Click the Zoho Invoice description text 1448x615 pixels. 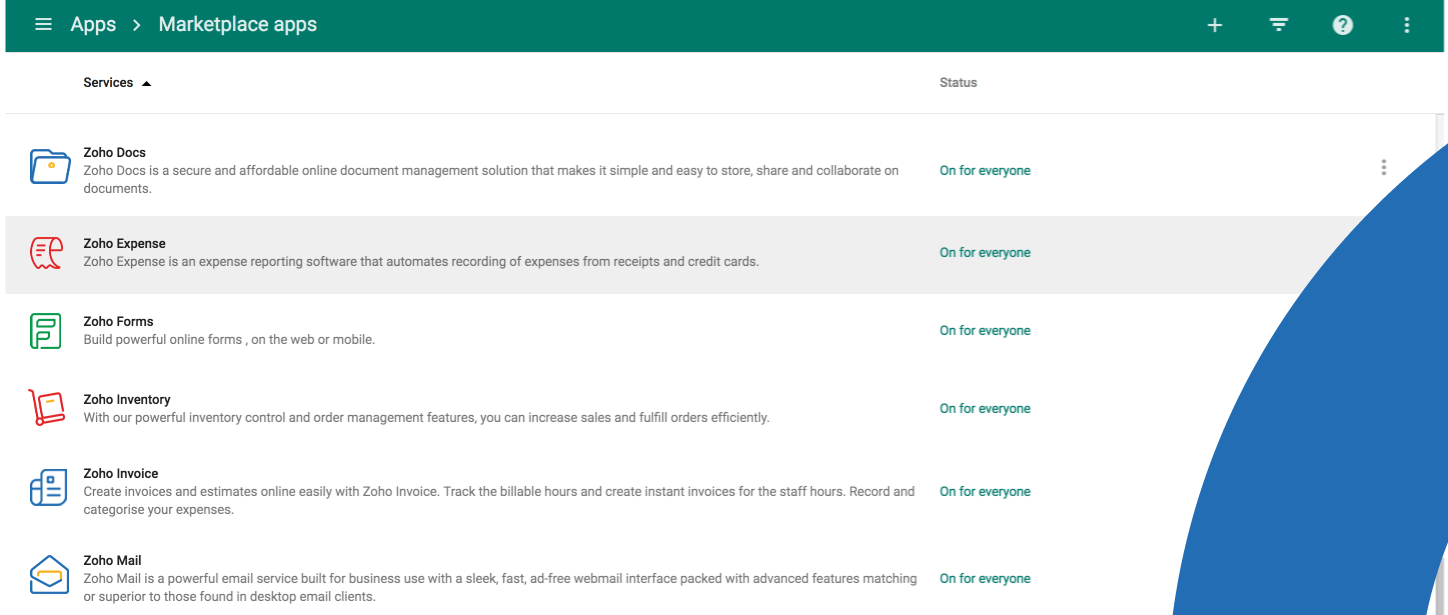(499, 501)
